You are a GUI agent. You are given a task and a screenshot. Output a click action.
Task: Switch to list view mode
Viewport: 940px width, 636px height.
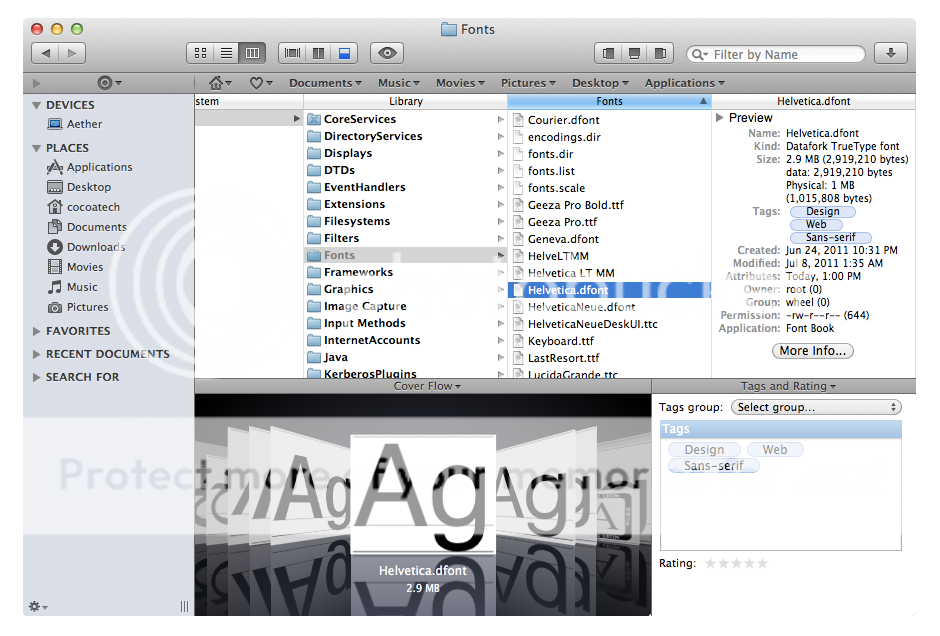coord(226,53)
